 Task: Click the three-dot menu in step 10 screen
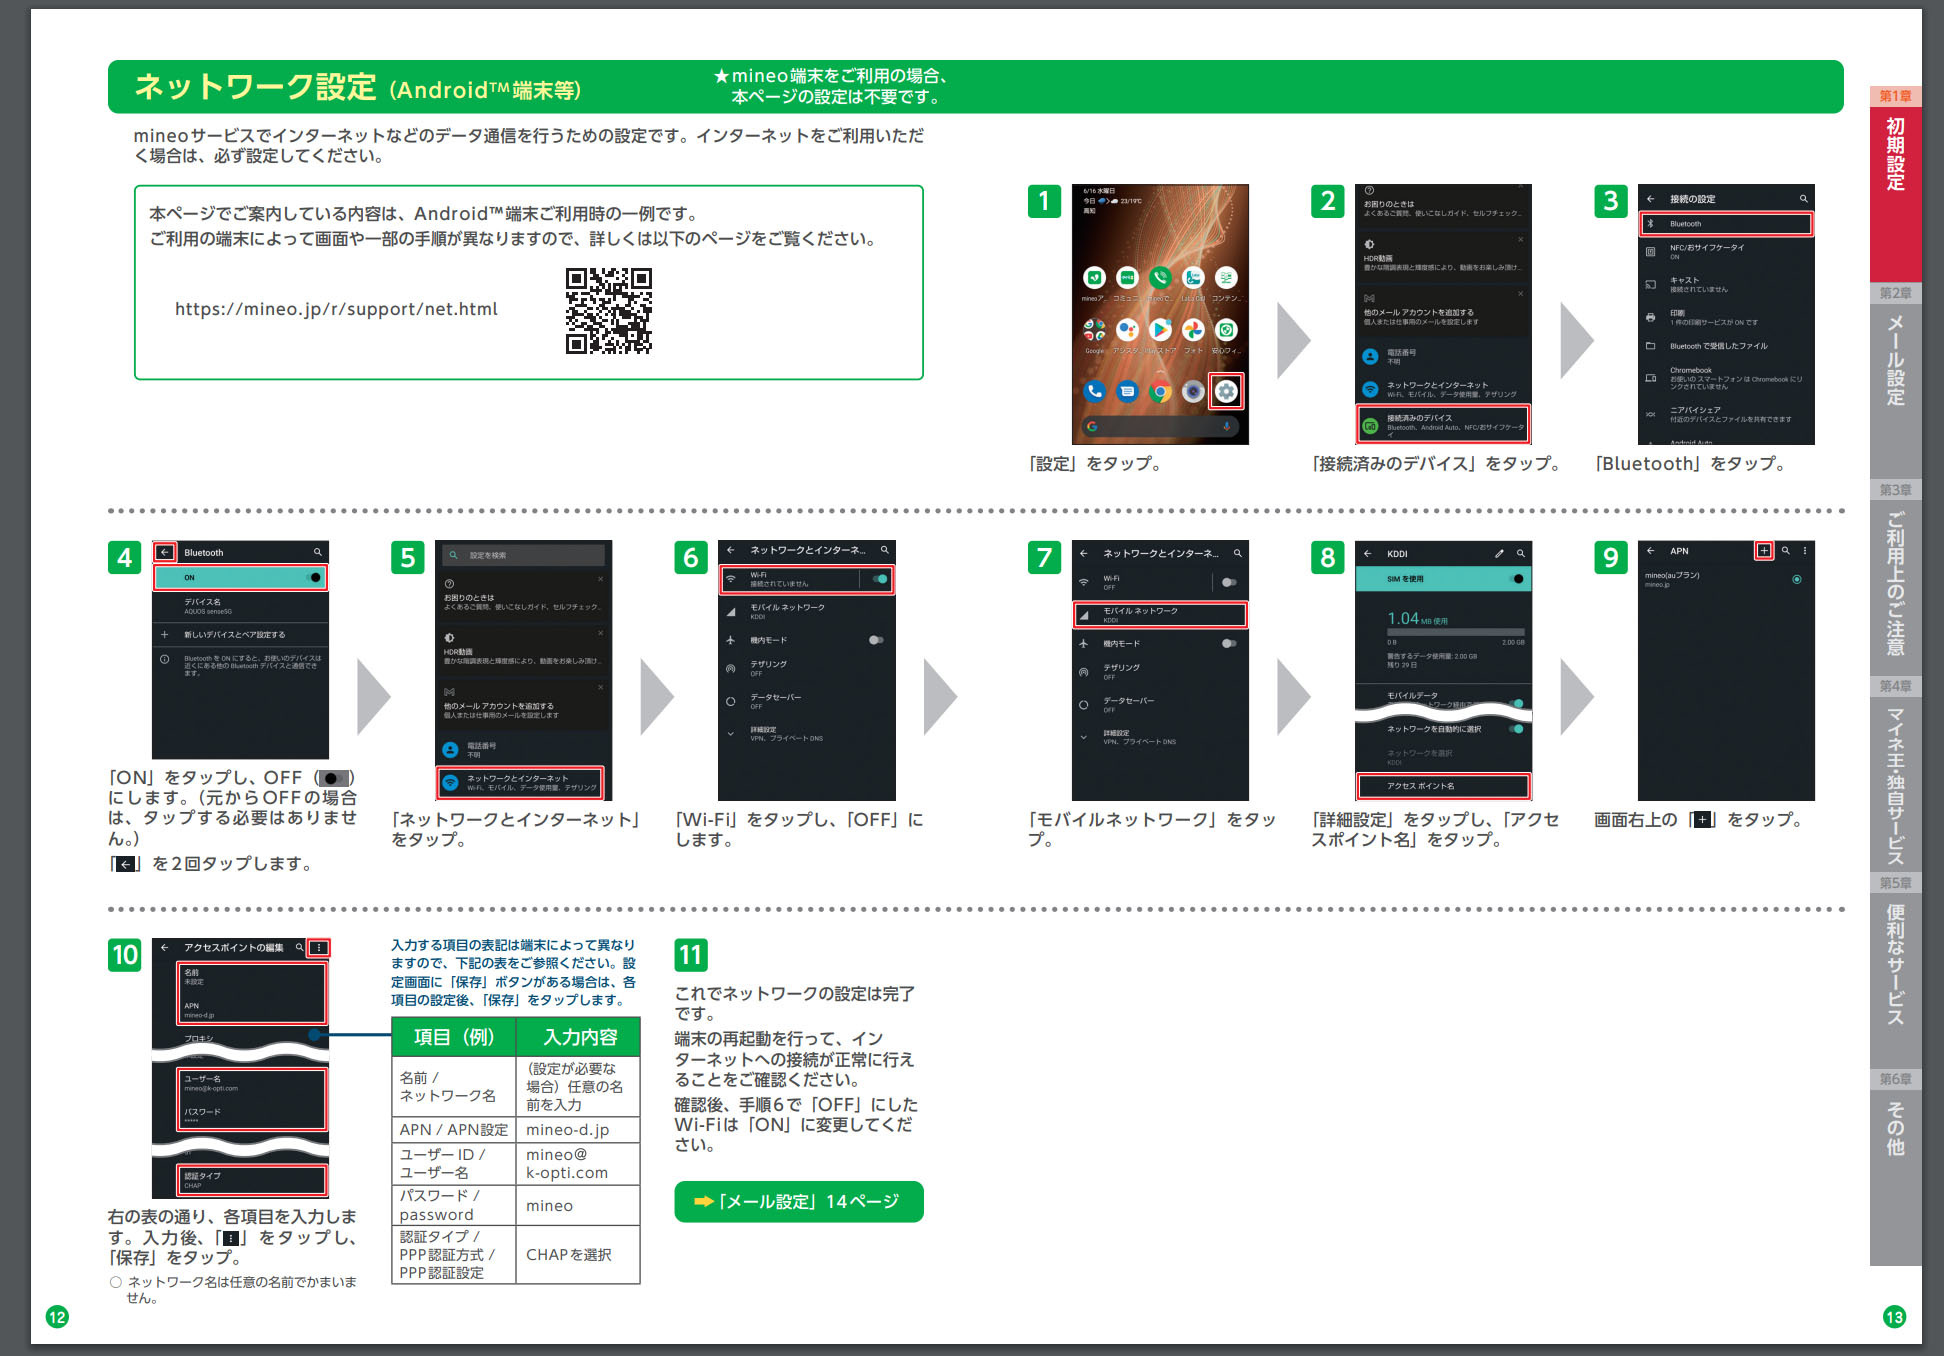[319, 947]
